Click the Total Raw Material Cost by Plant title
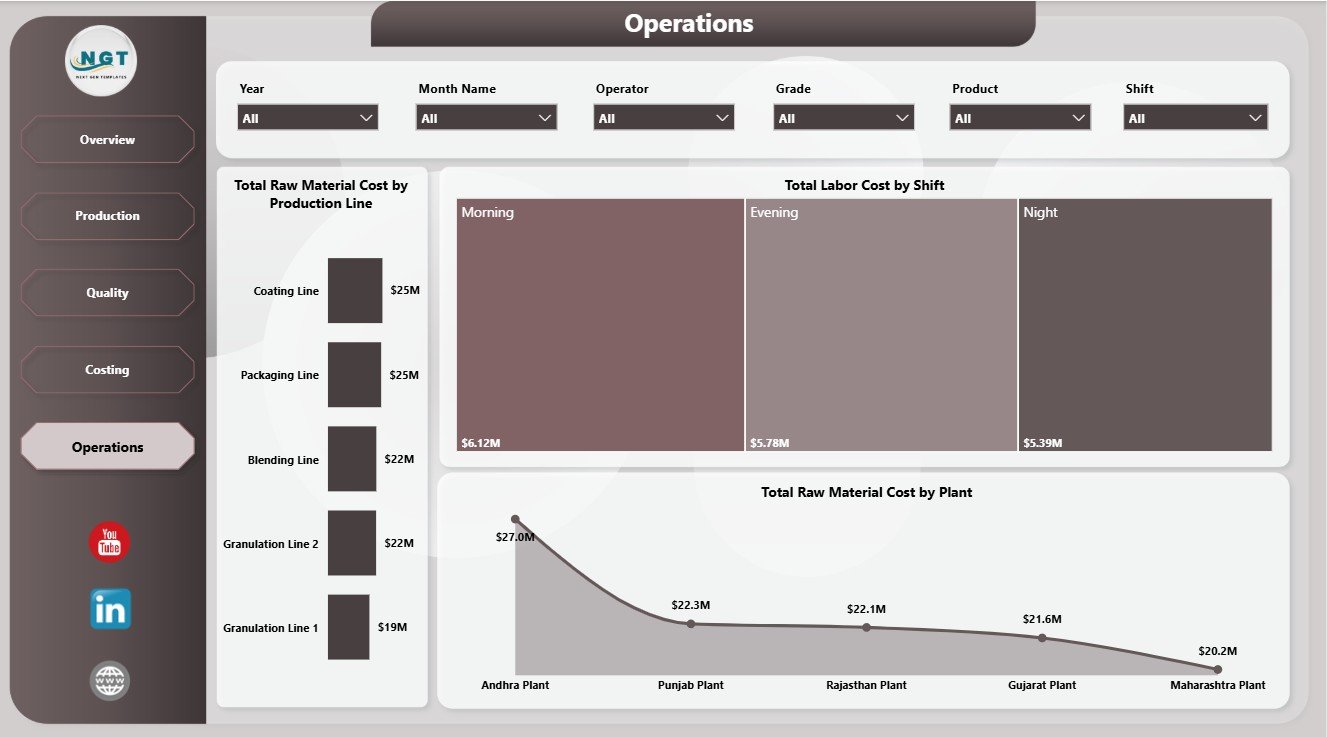This screenshot has height=737, width=1327. 866,492
